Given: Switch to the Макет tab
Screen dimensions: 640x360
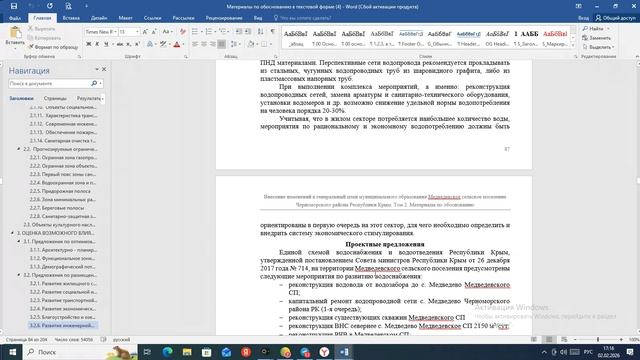Looking at the screenshot, I should (x=125, y=18).
